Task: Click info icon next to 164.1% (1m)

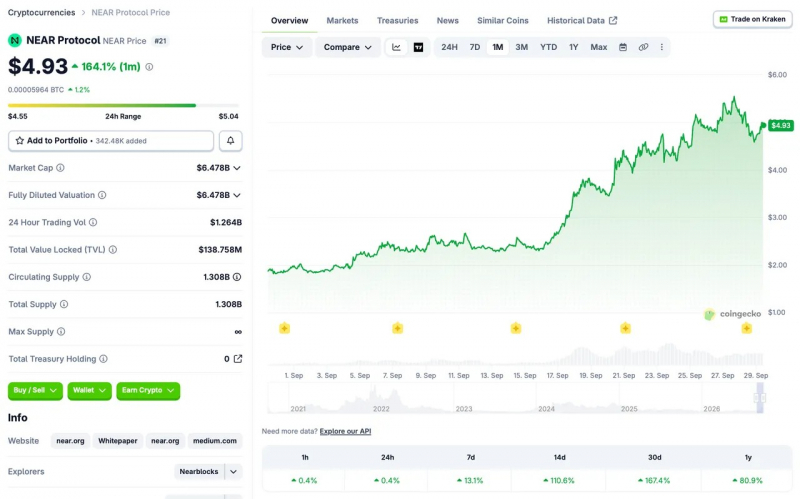Action: (149, 67)
